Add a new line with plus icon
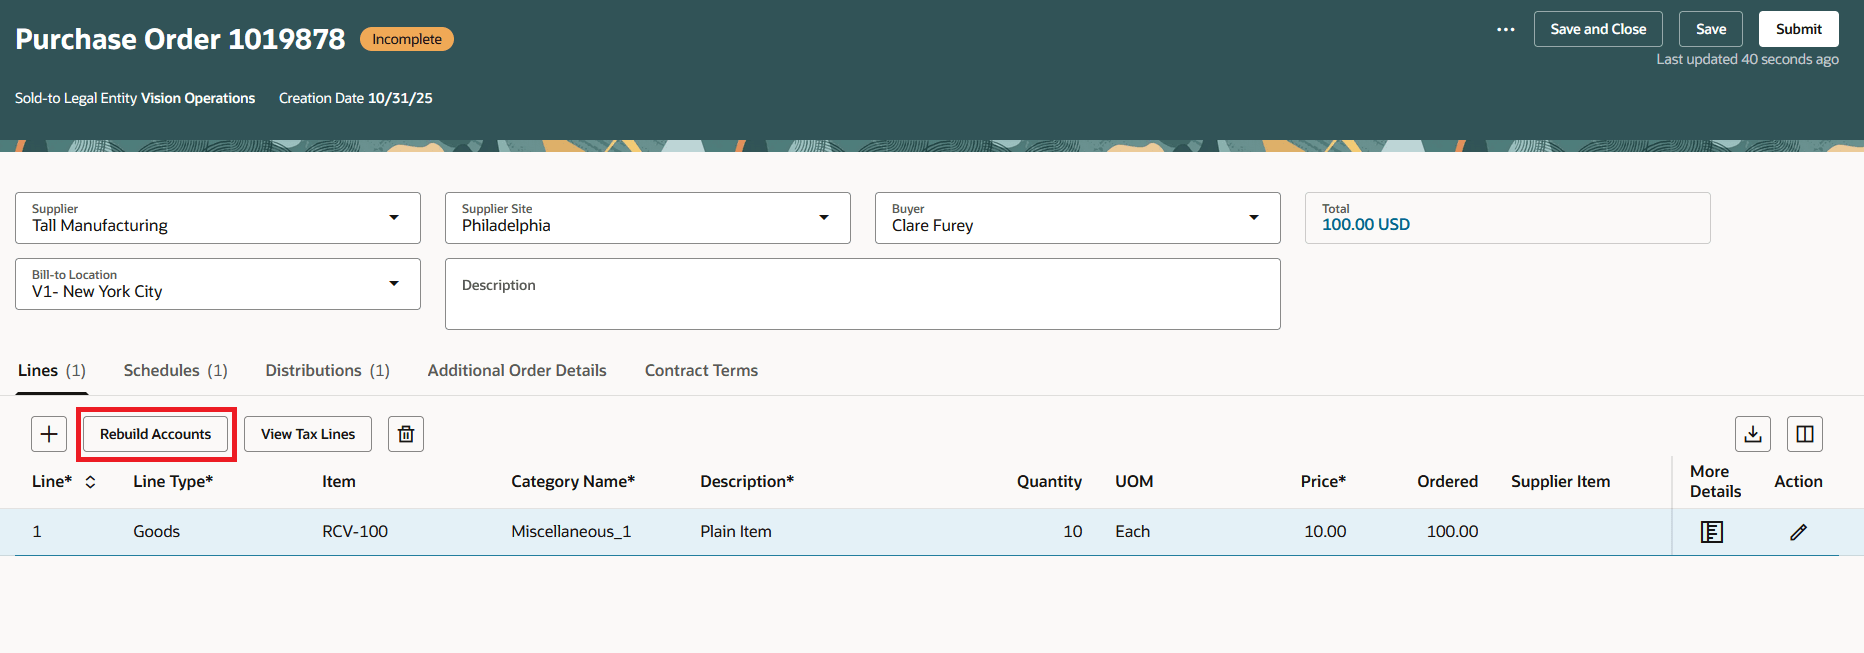Image resolution: width=1864 pixels, height=653 pixels. pyautogui.click(x=49, y=434)
